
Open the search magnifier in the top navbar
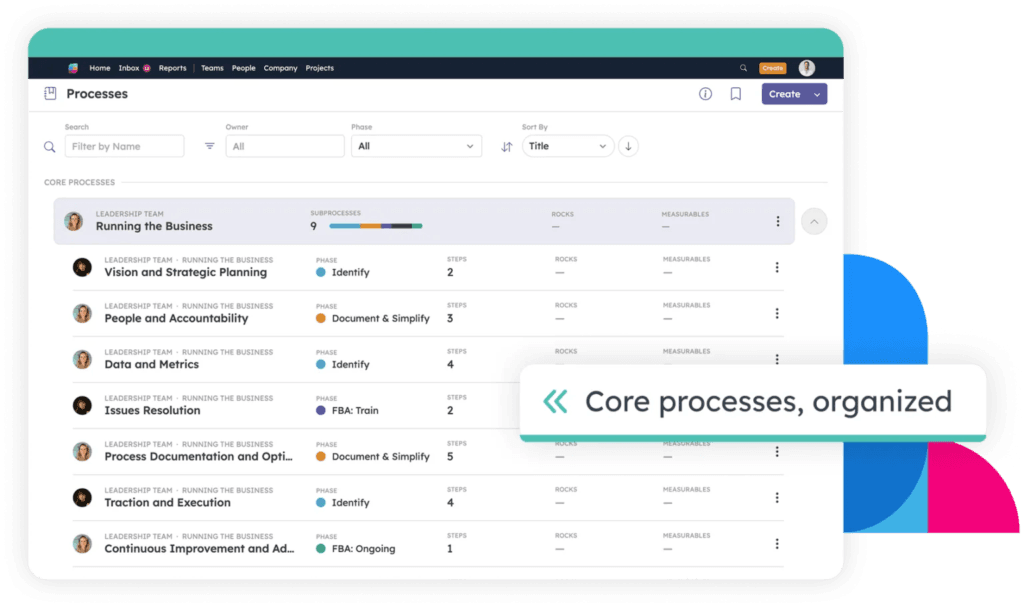(742, 67)
